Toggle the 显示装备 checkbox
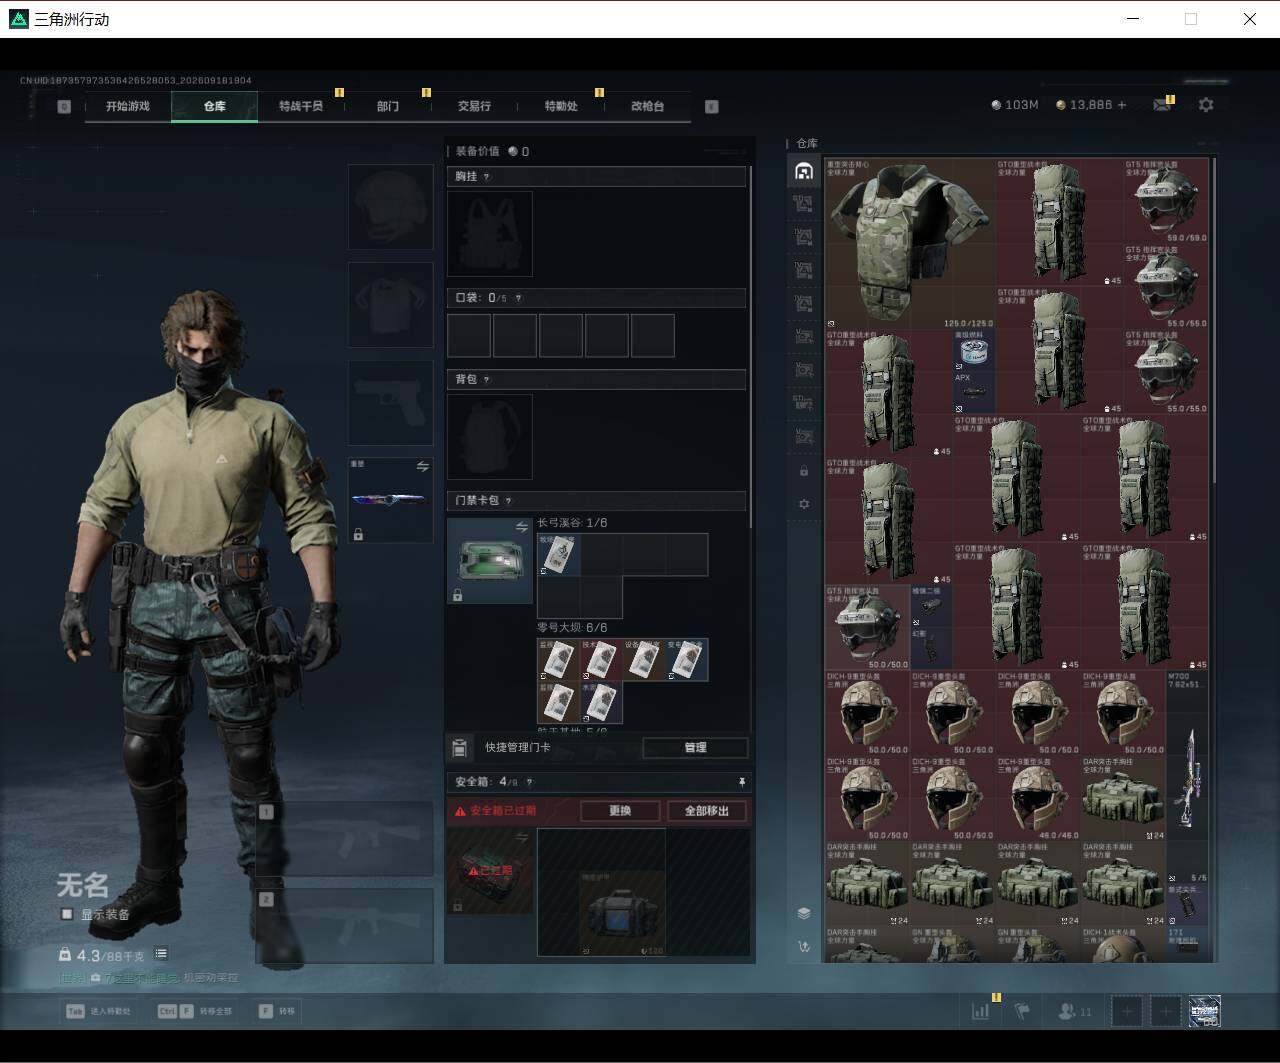Viewport: 1280px width, 1063px height. [67, 914]
